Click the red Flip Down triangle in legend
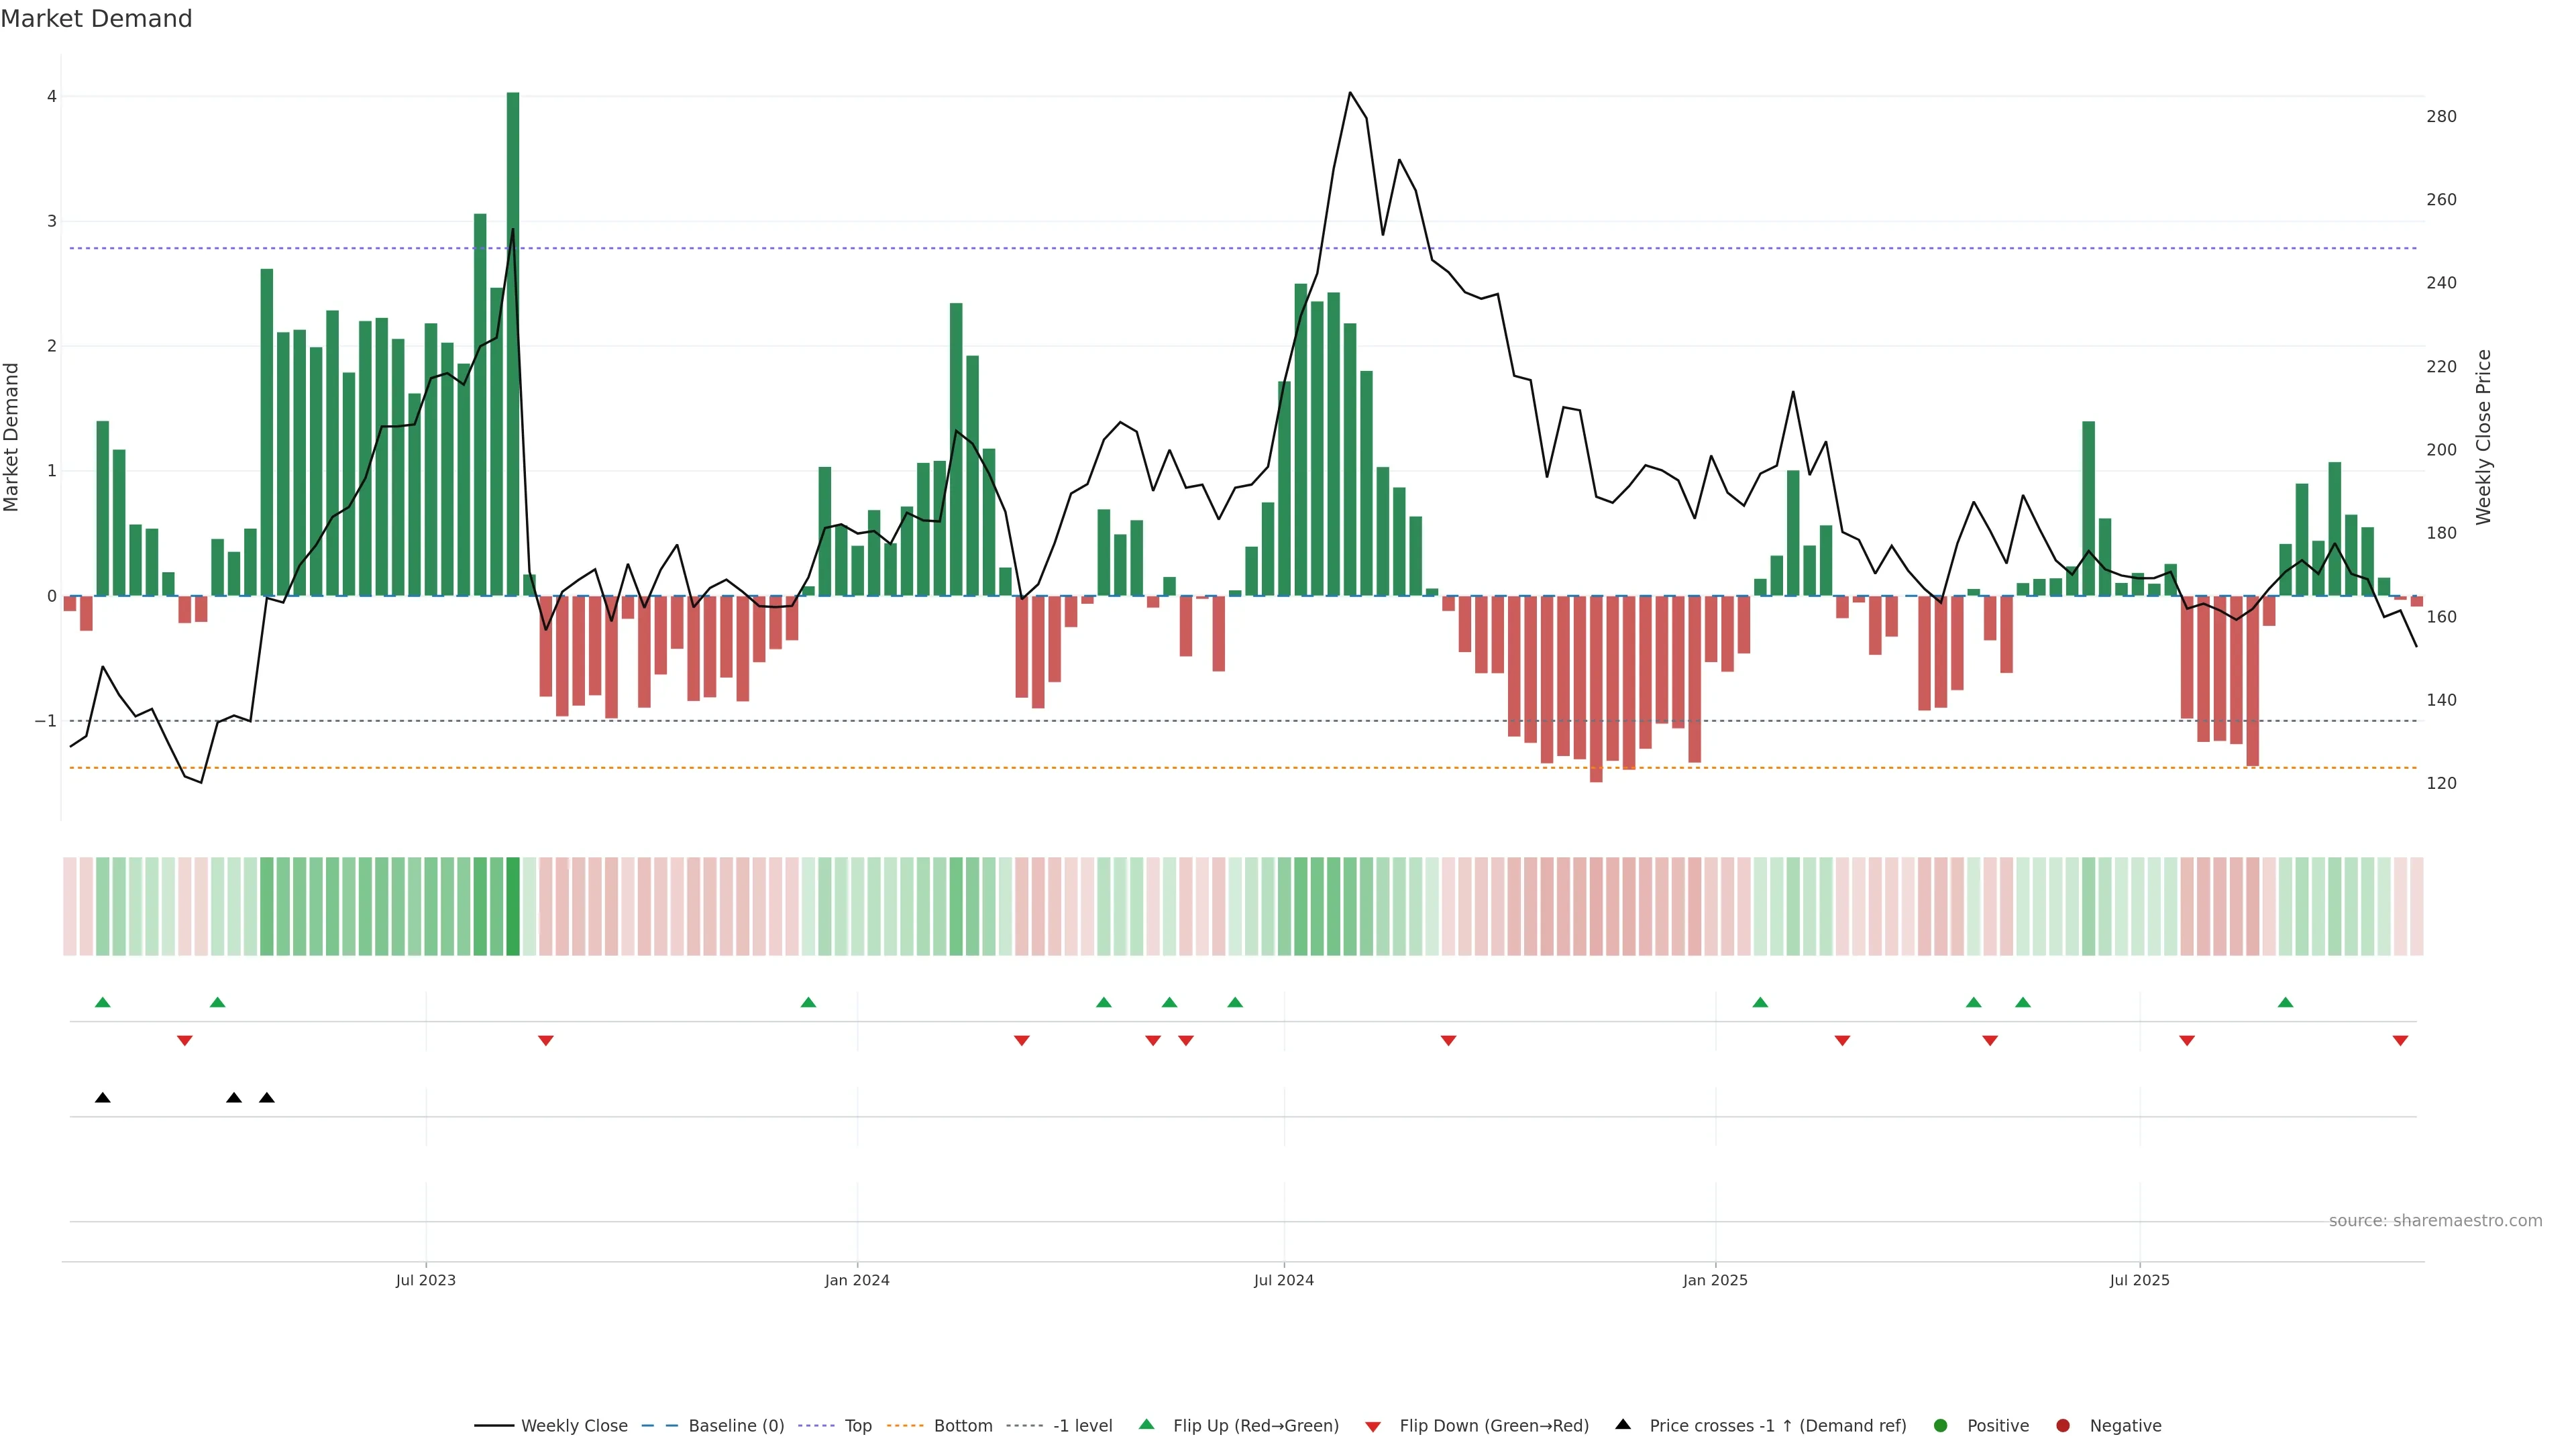The height and width of the screenshot is (1449, 2576). [x=1373, y=1426]
